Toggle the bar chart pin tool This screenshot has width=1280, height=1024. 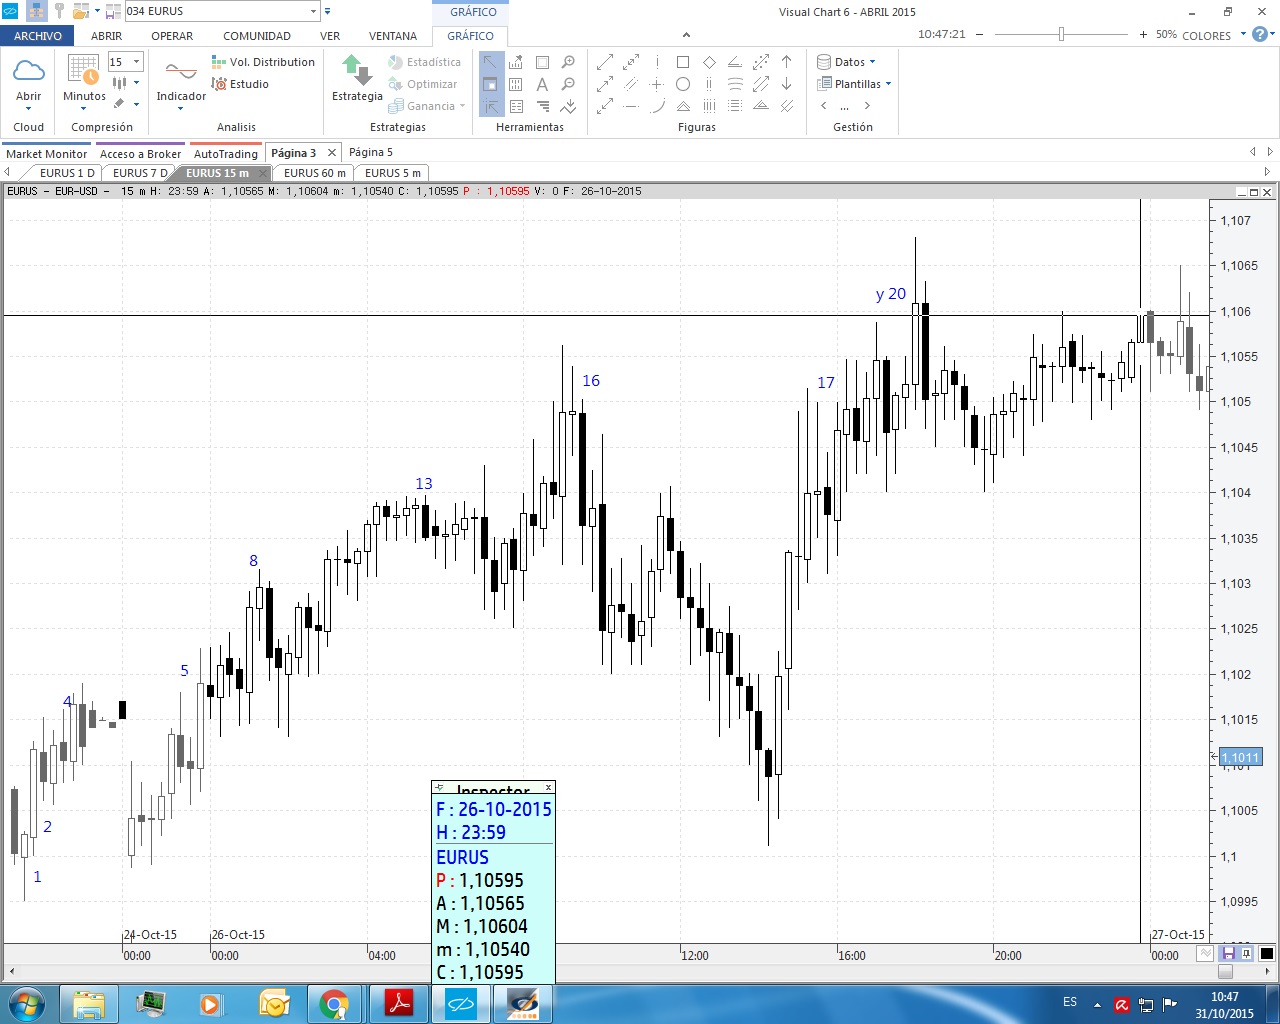pos(516,62)
